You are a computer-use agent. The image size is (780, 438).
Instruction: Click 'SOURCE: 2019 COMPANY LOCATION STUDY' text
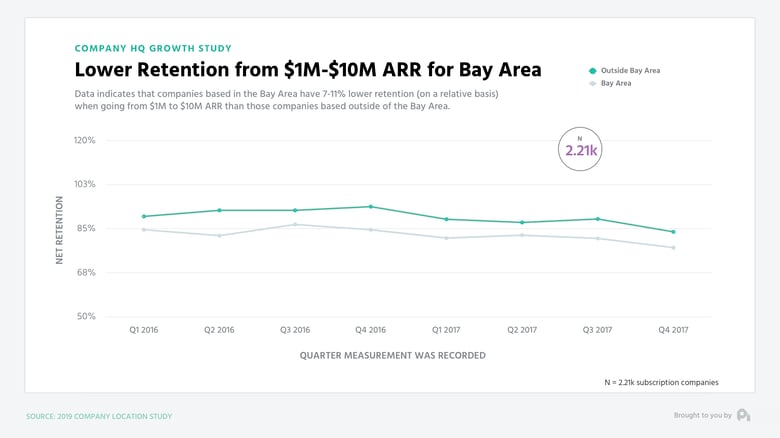click(99, 416)
